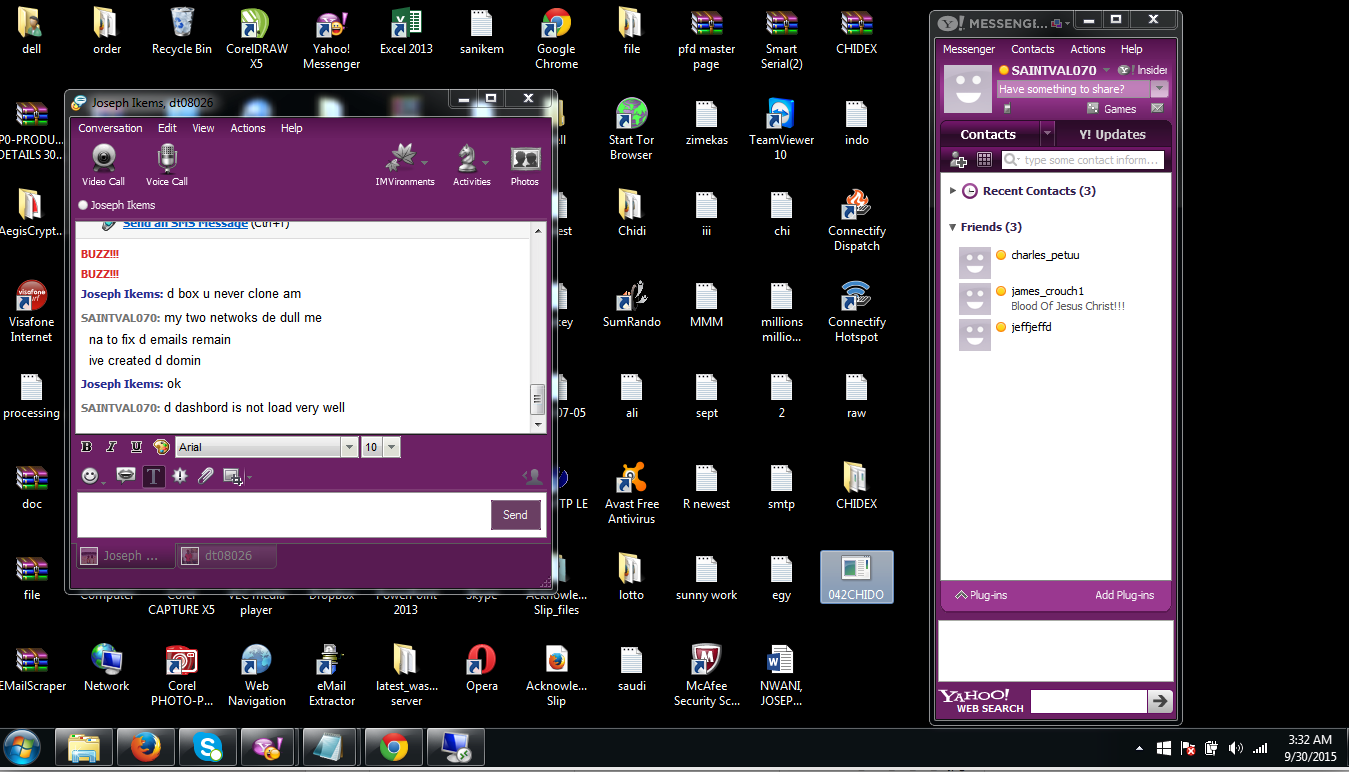Open Actions menu in Yahoo Messenger window
Viewport: 1349px width, 772px height.
click(1088, 49)
